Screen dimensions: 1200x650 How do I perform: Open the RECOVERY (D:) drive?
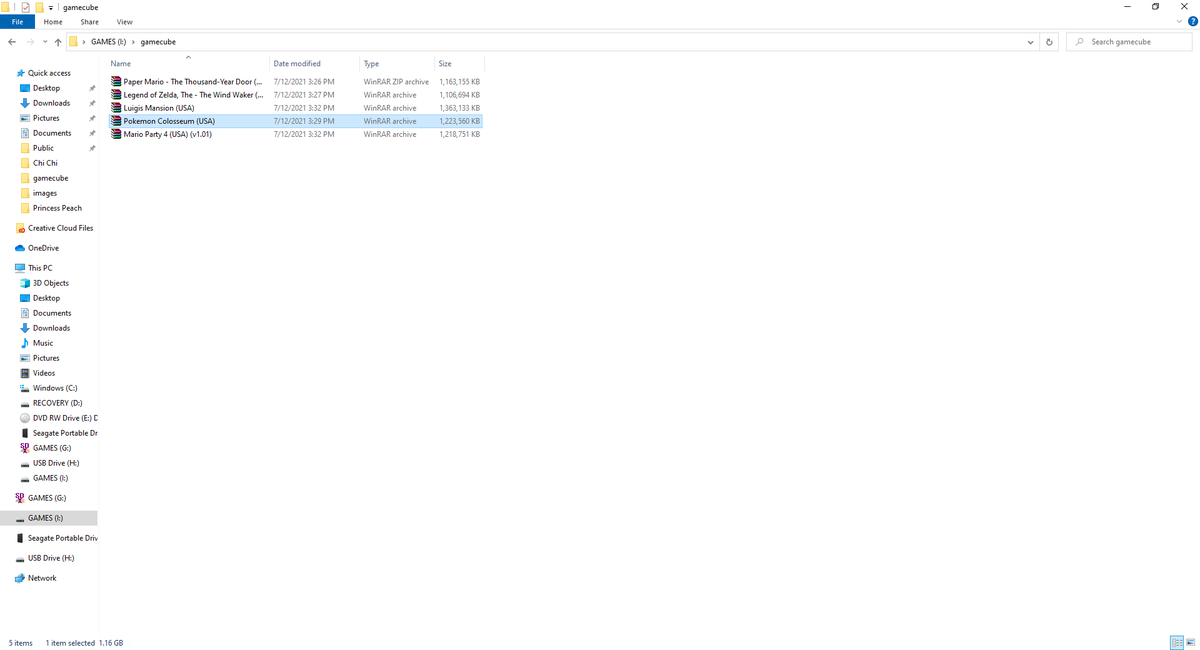pos(57,403)
